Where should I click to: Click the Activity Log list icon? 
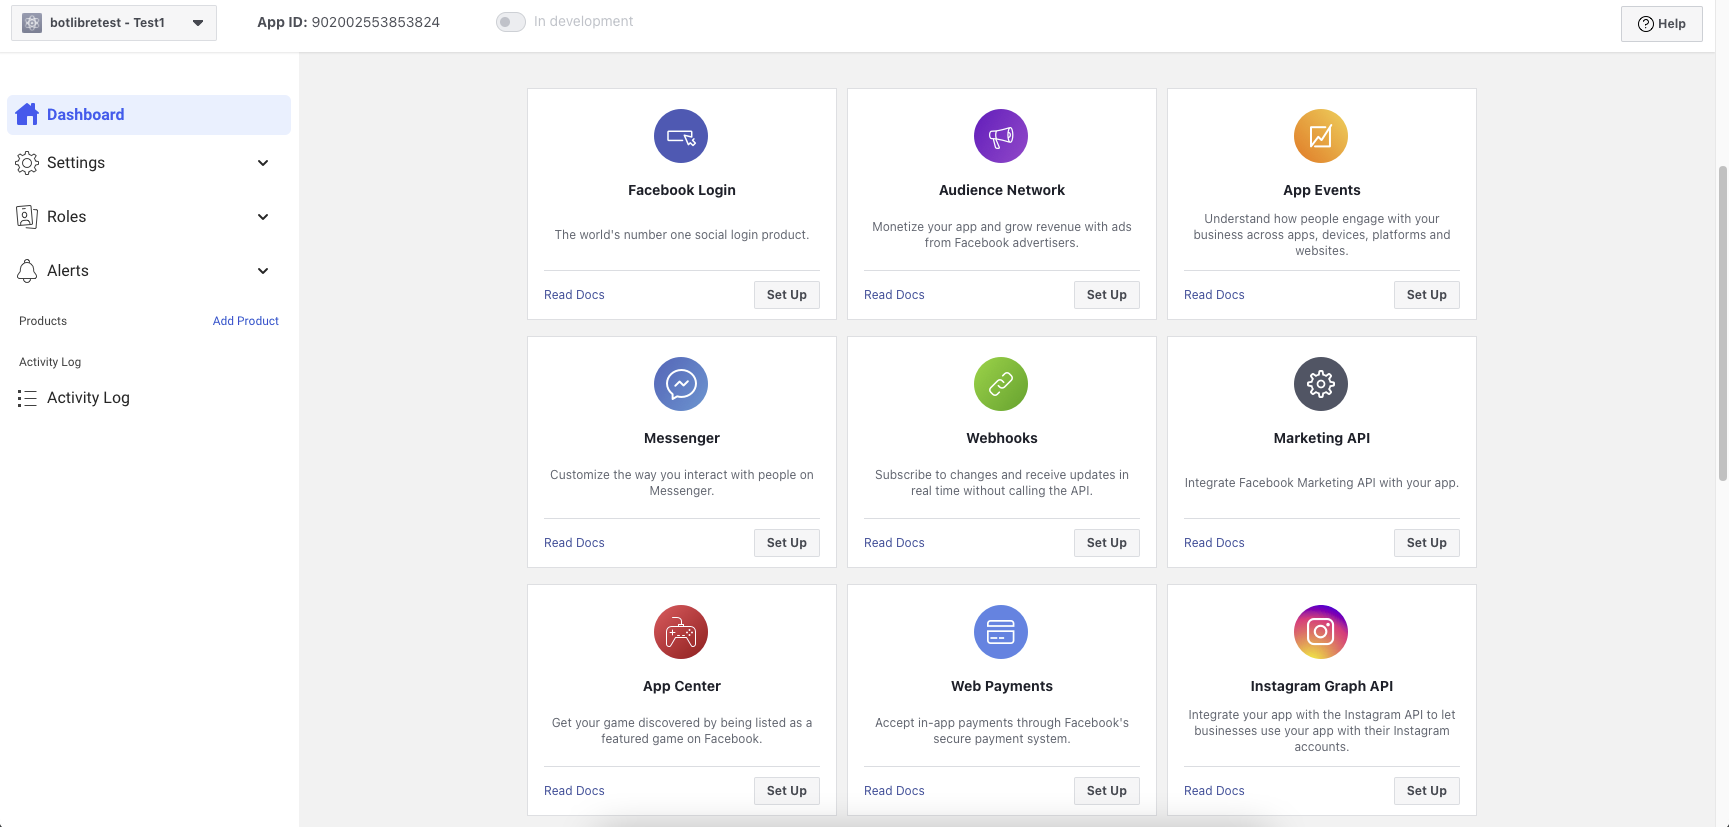[x=27, y=398]
